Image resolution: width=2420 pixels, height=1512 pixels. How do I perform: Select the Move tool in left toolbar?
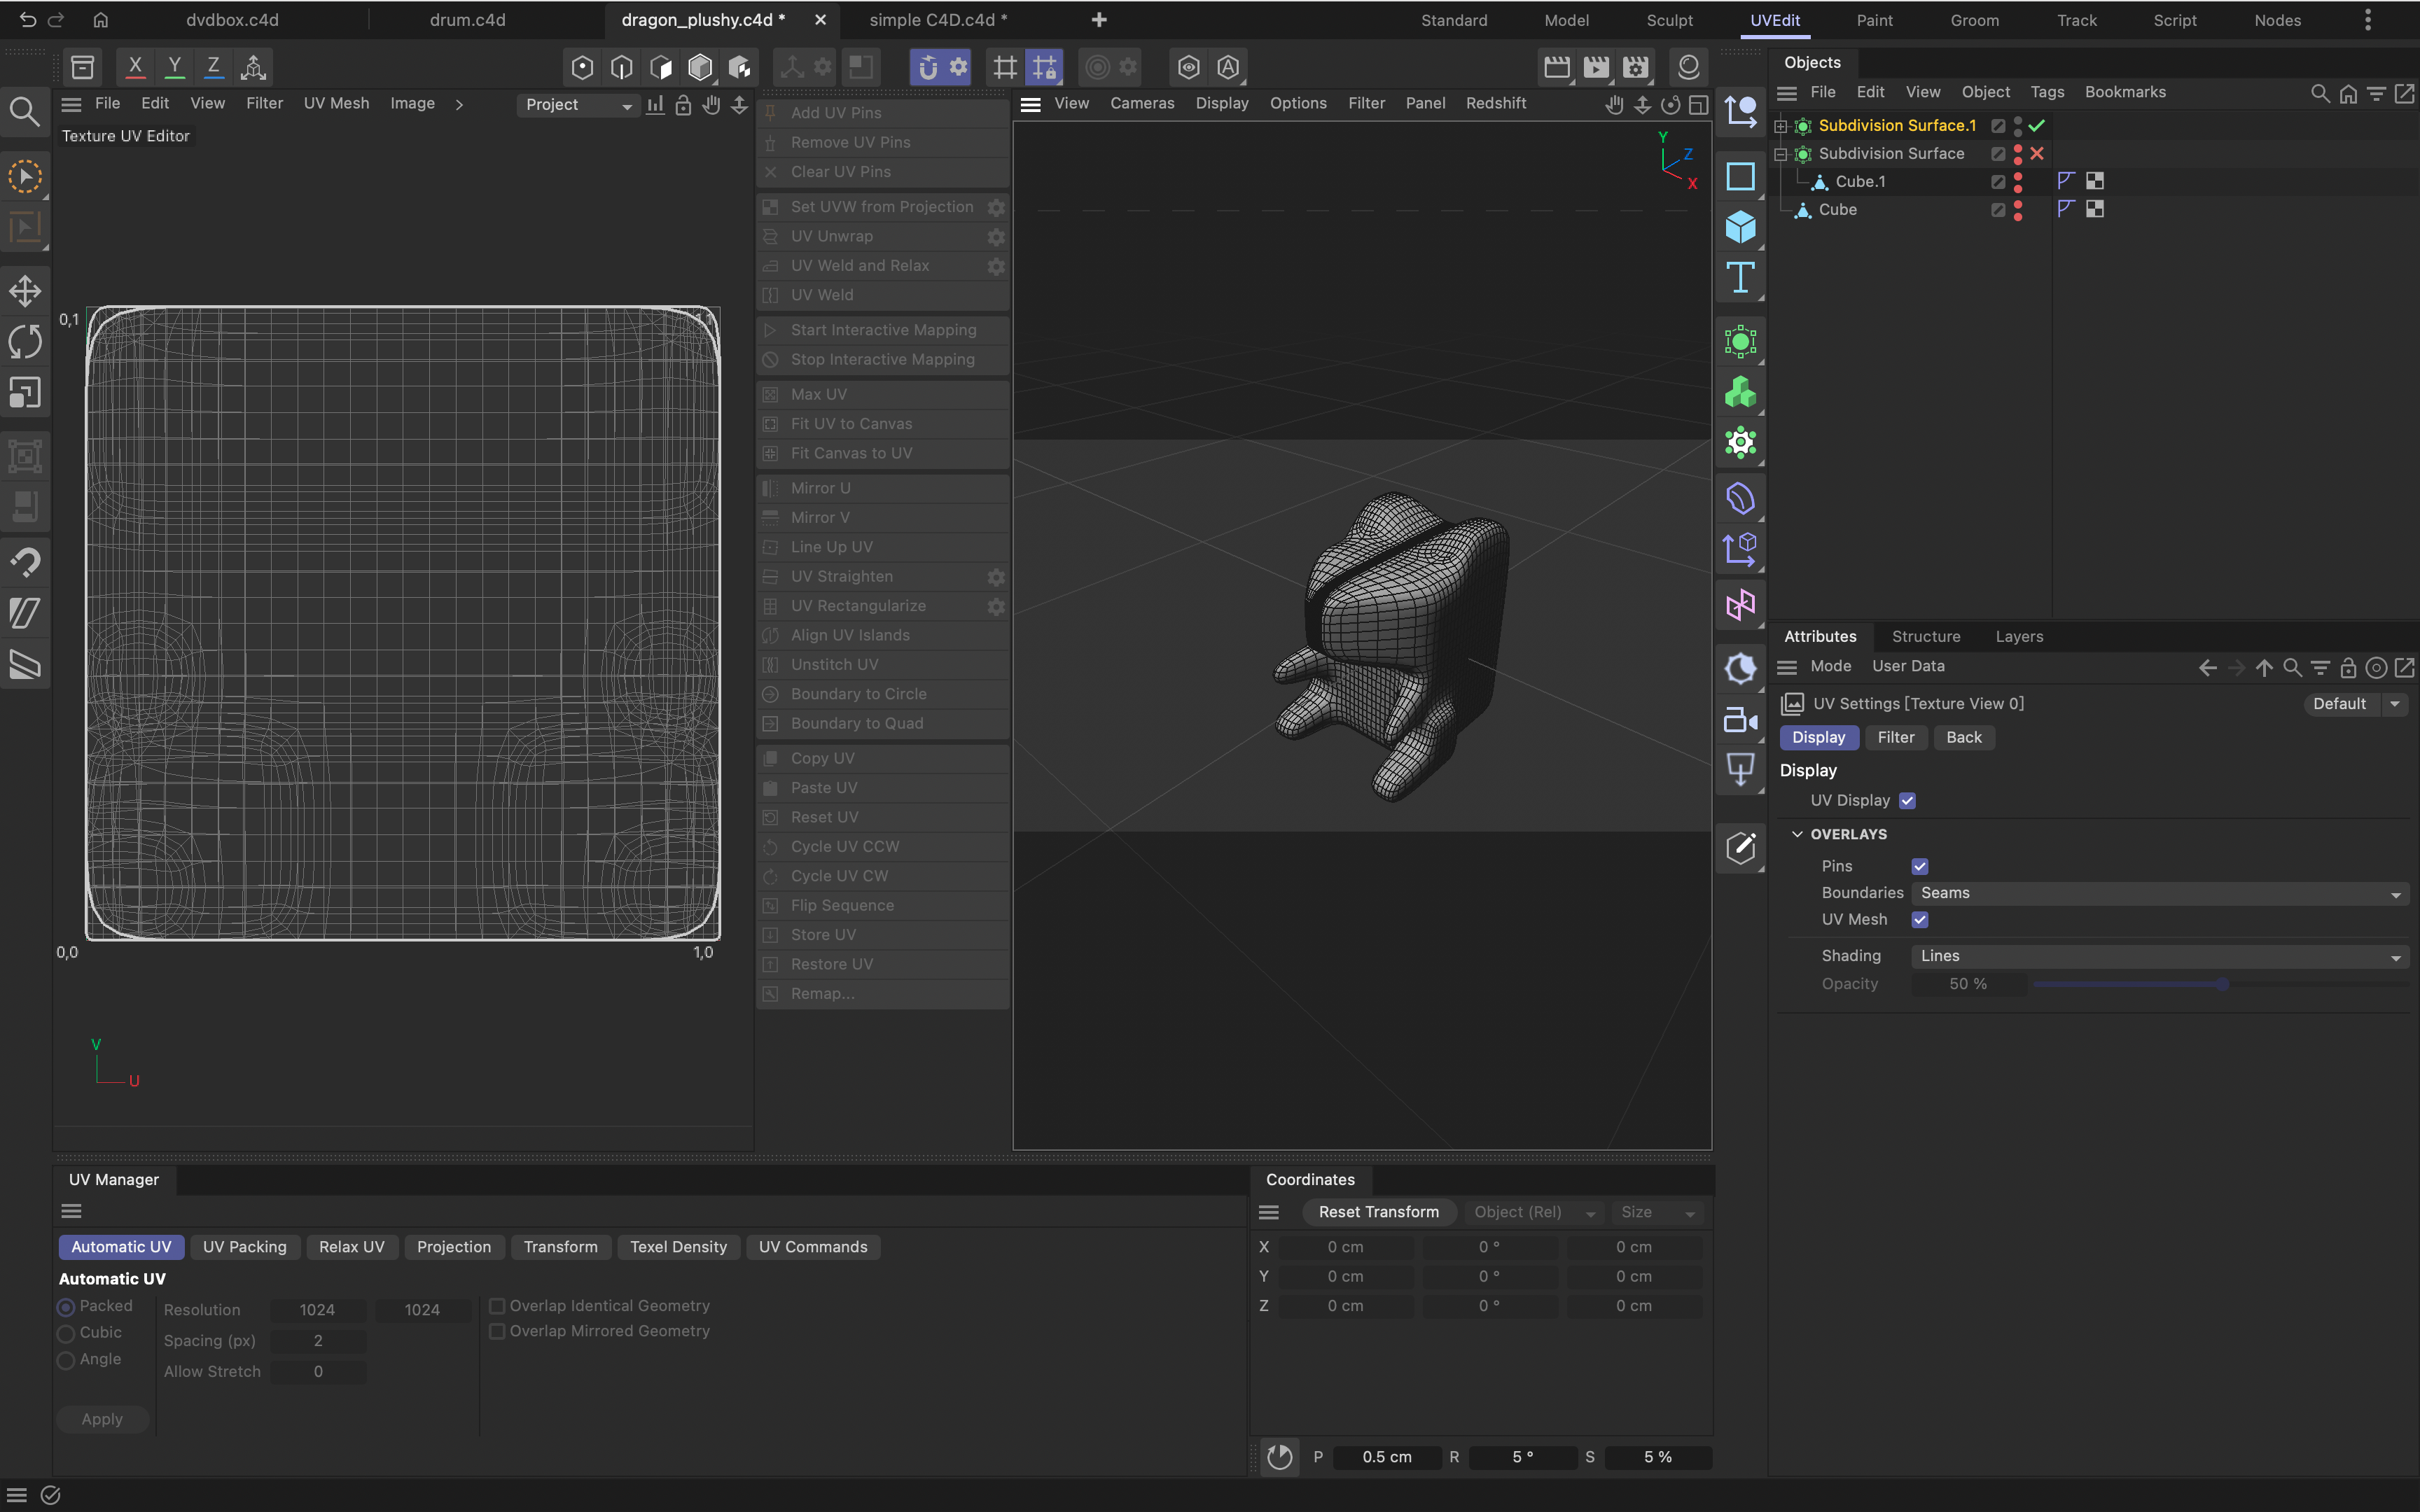pyautogui.click(x=25, y=291)
